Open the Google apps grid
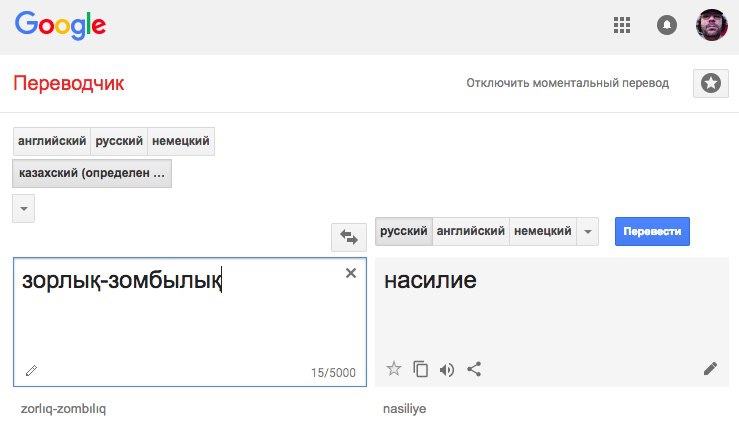Viewport: 739px width, 425px height. click(x=622, y=25)
